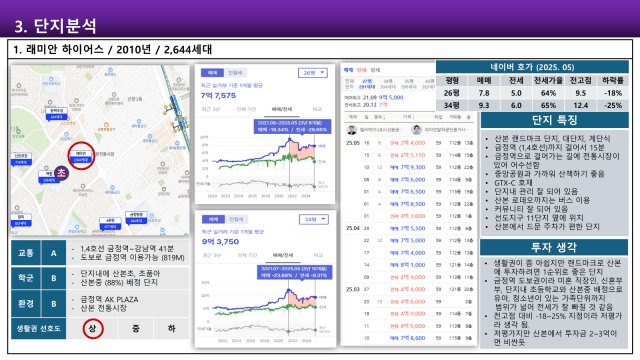The image size is (640, 360).
Task: Click 64% 전세가율 cell for 26평
Action: [548, 93]
